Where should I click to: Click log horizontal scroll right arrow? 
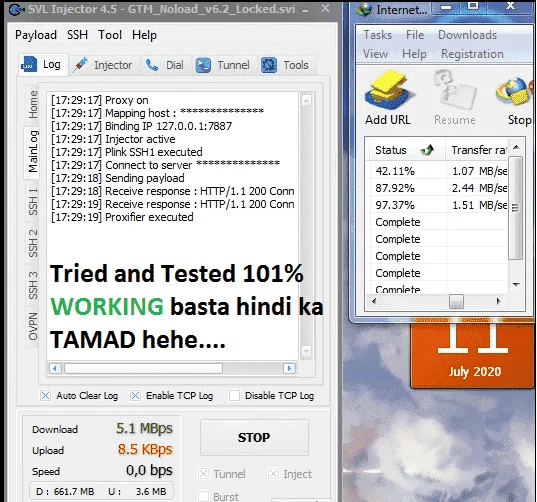pyautogui.click(x=289, y=368)
